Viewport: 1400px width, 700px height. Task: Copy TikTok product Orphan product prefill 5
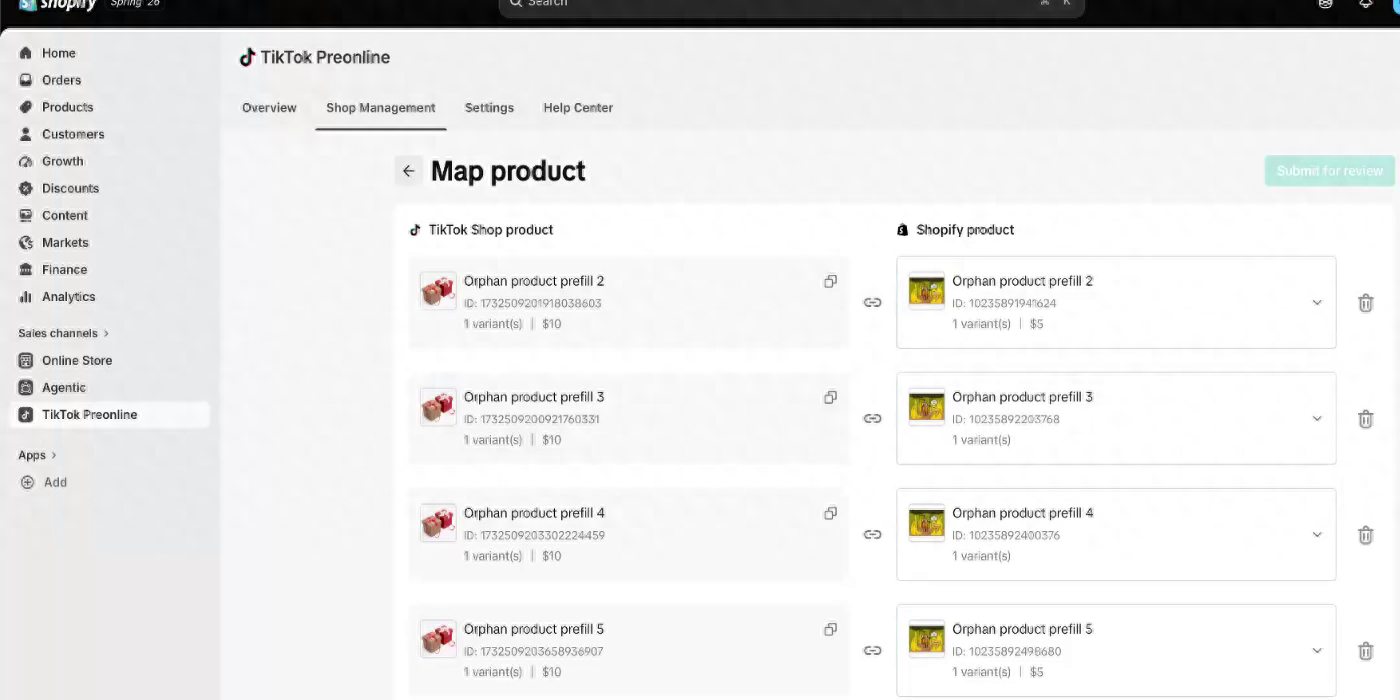830,630
